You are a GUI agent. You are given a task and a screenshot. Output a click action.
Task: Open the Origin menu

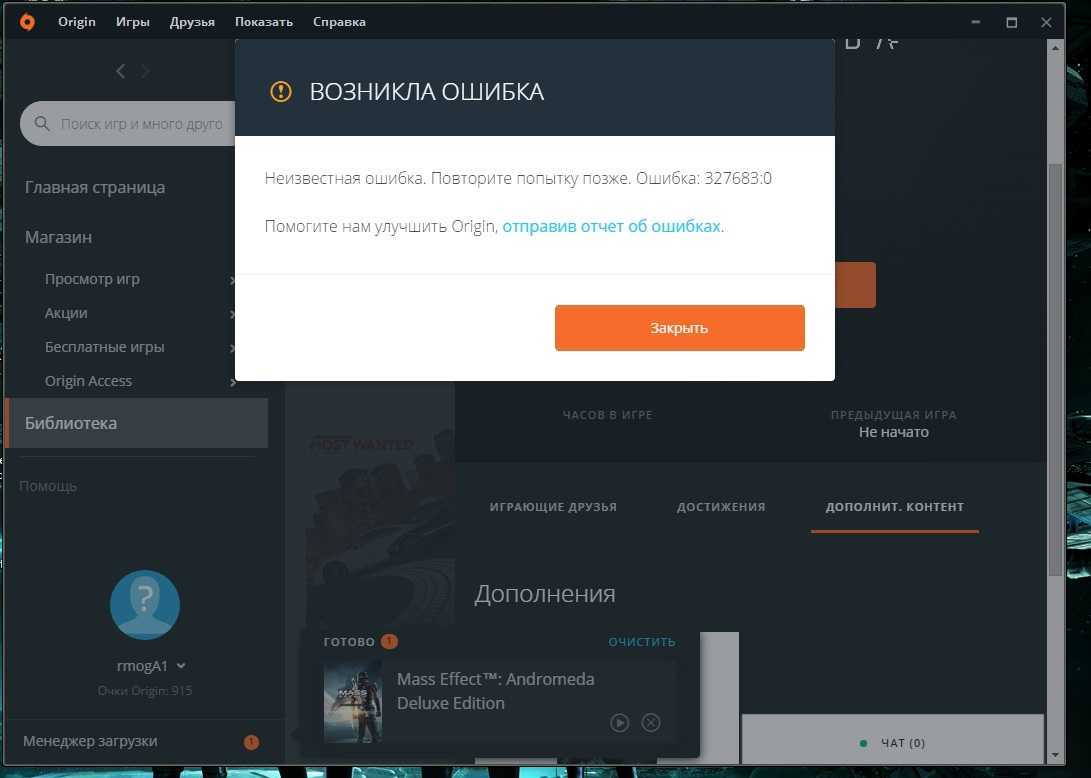click(77, 22)
